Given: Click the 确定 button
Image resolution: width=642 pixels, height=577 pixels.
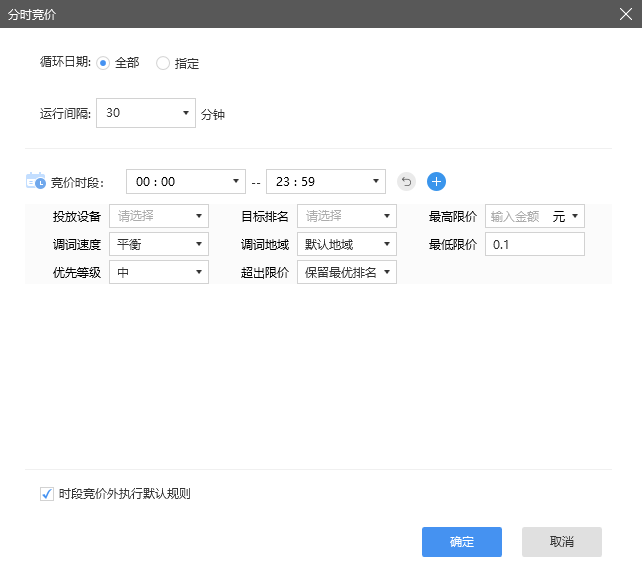Looking at the screenshot, I should coord(462,542).
